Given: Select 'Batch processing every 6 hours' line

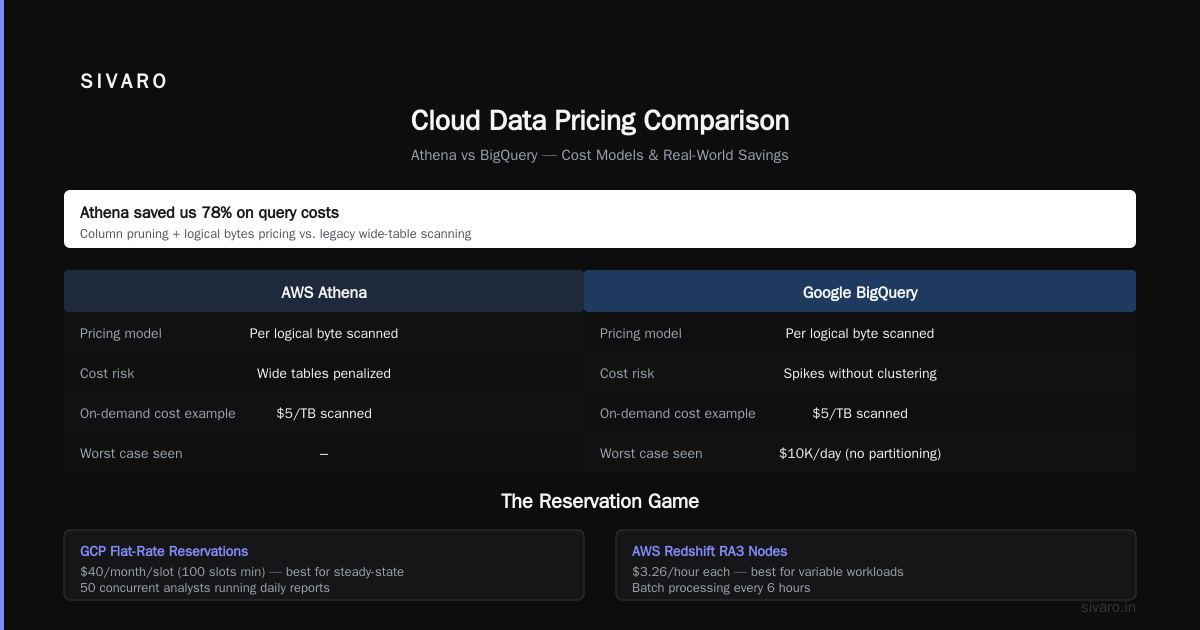Looking at the screenshot, I should [721, 588].
